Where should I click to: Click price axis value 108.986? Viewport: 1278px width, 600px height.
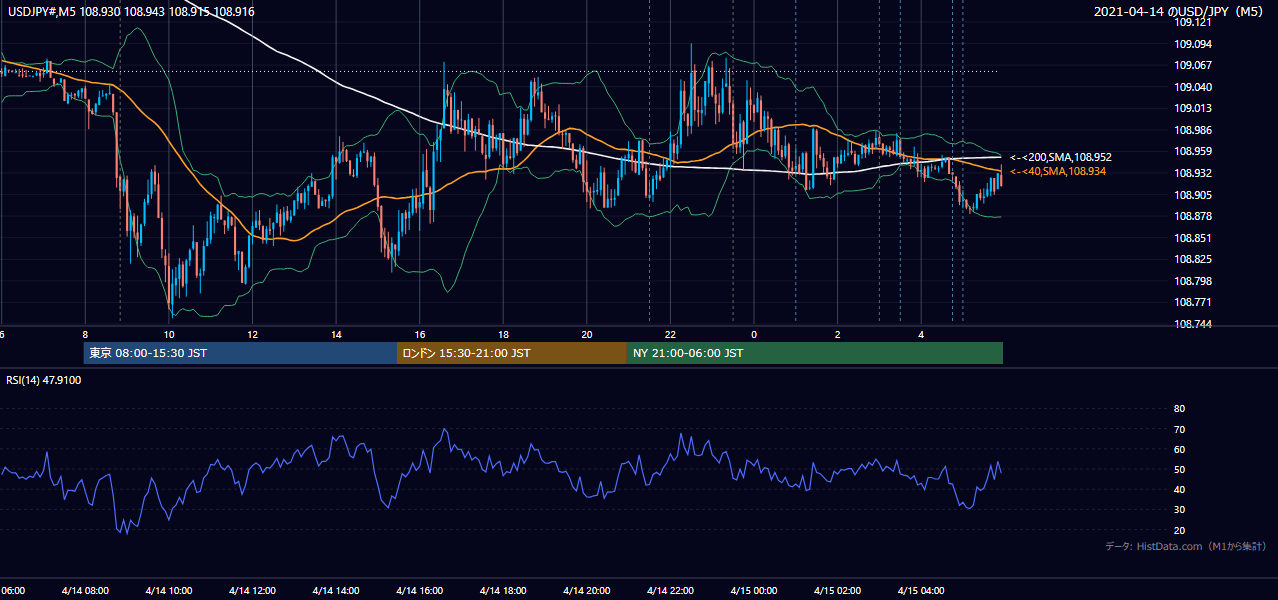tap(1192, 130)
